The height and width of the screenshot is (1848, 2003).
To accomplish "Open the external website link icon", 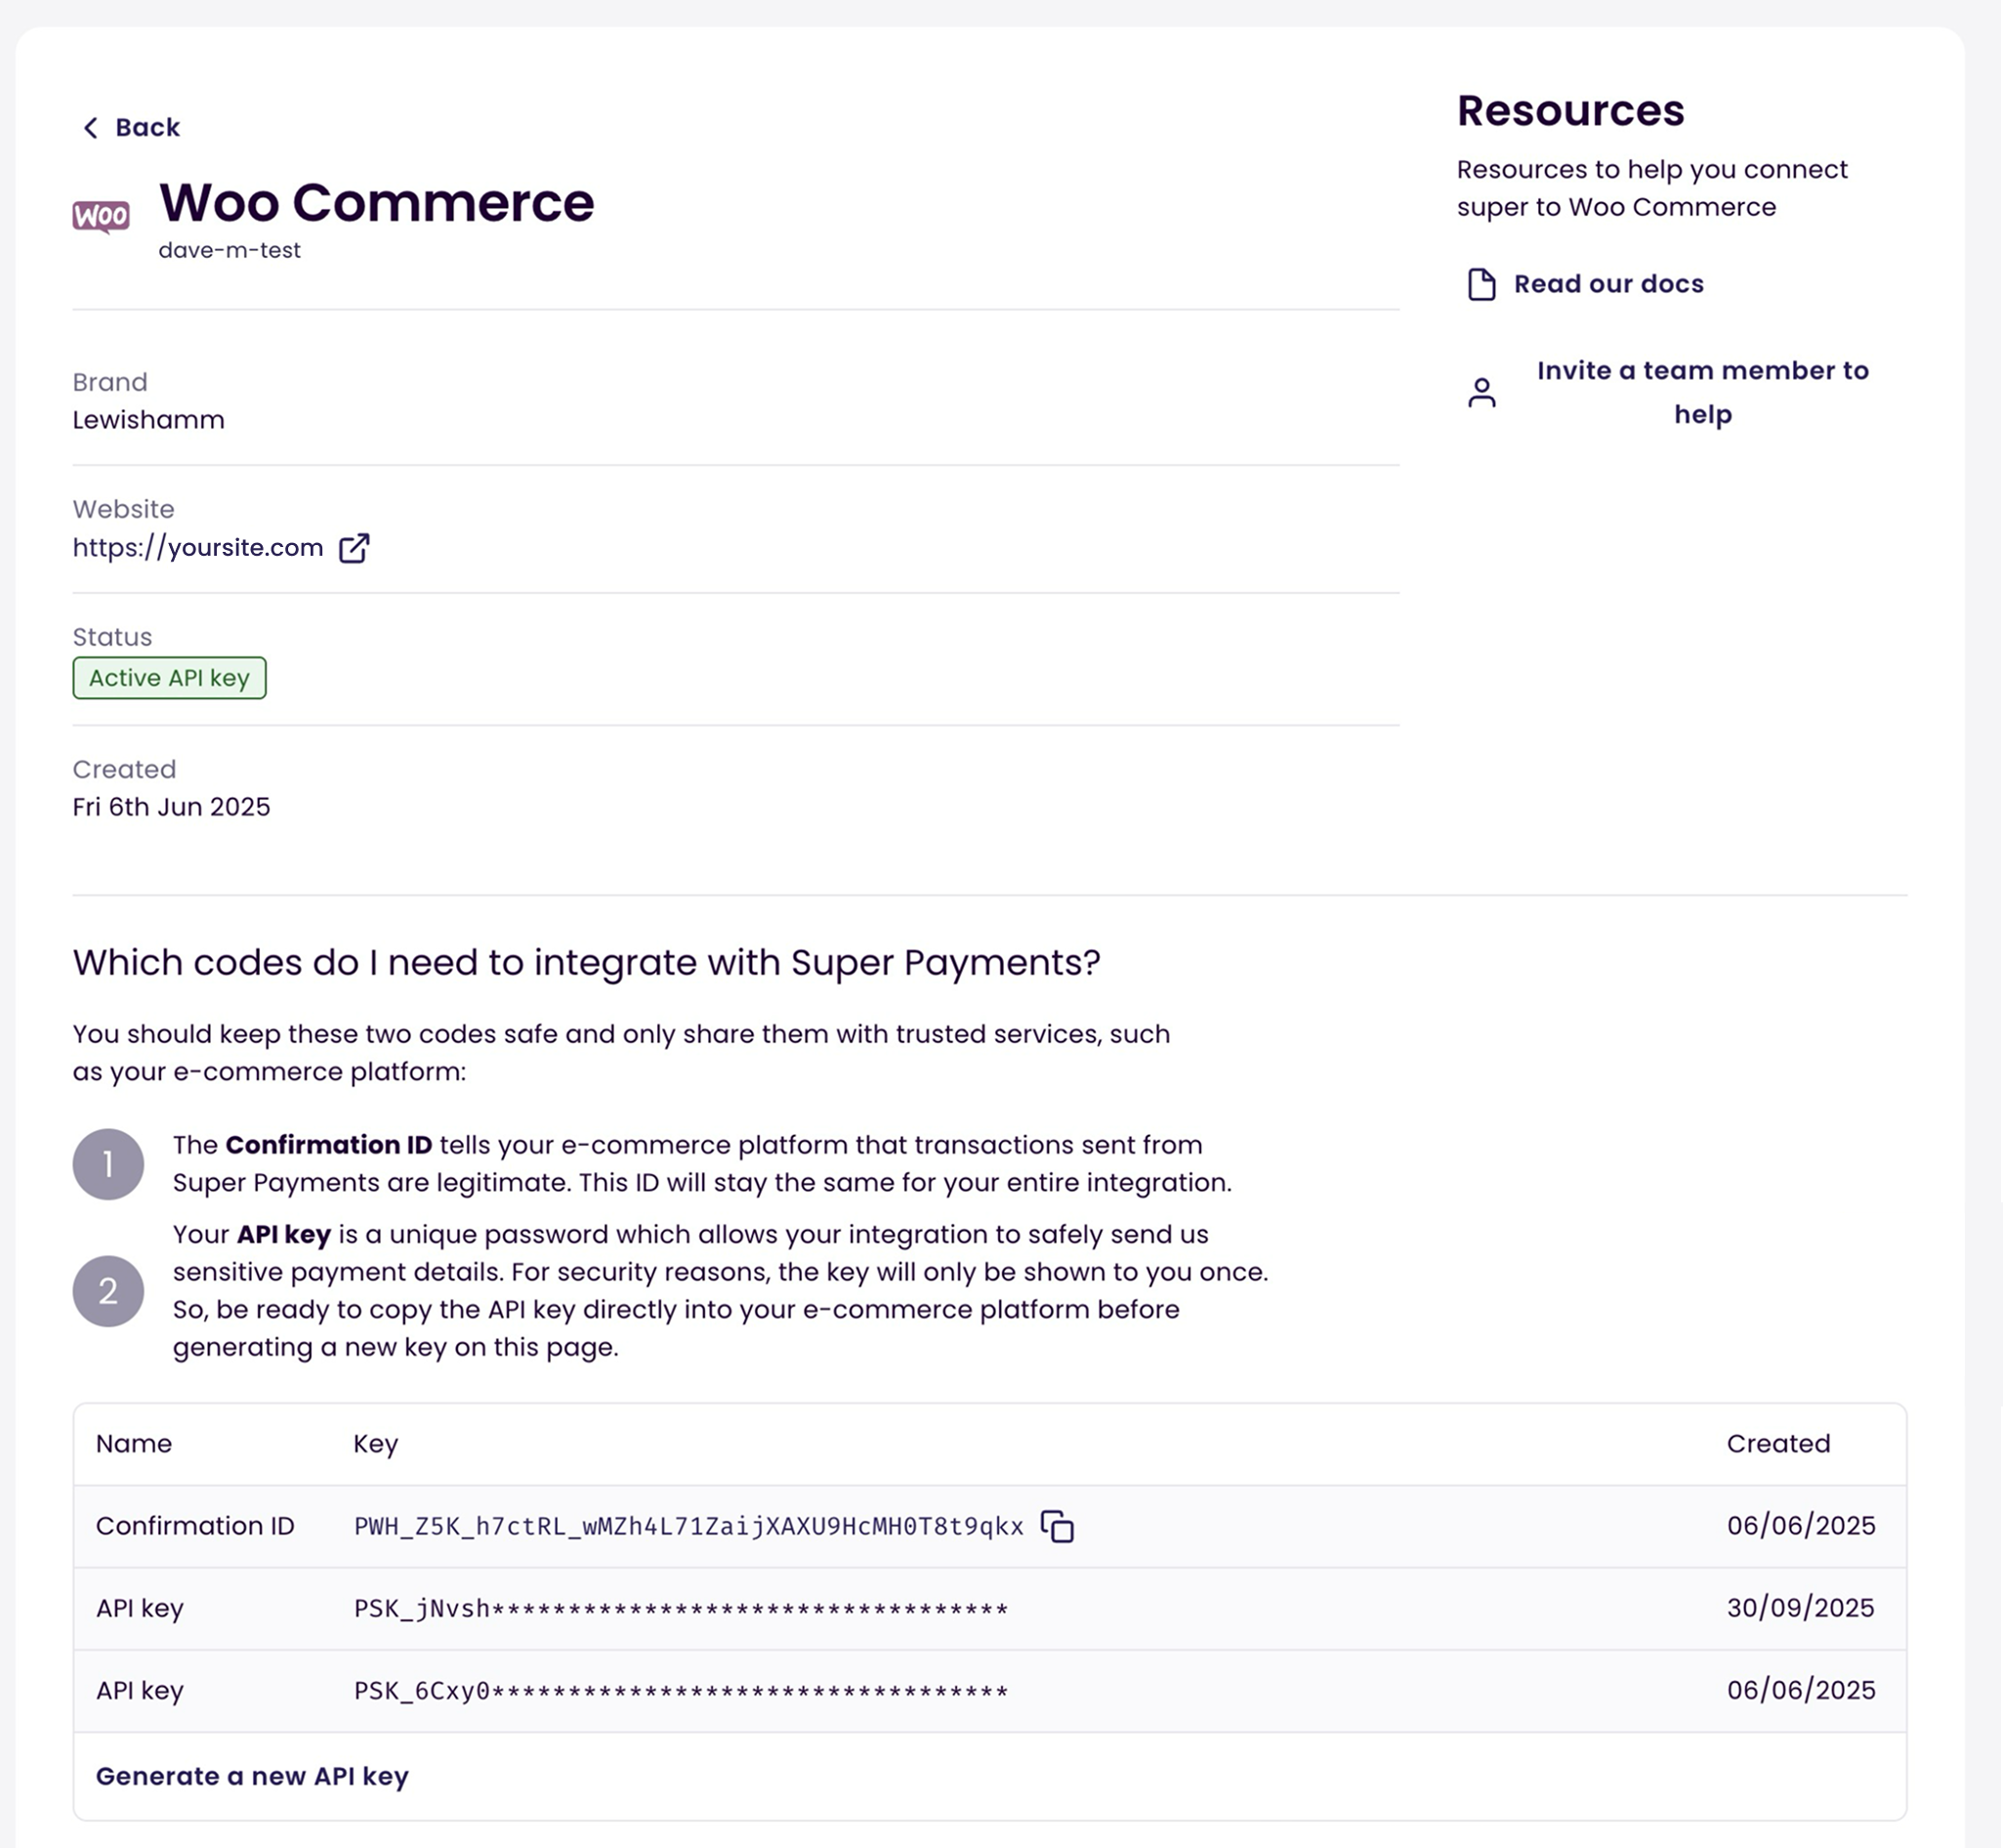I will pyautogui.click(x=354, y=548).
